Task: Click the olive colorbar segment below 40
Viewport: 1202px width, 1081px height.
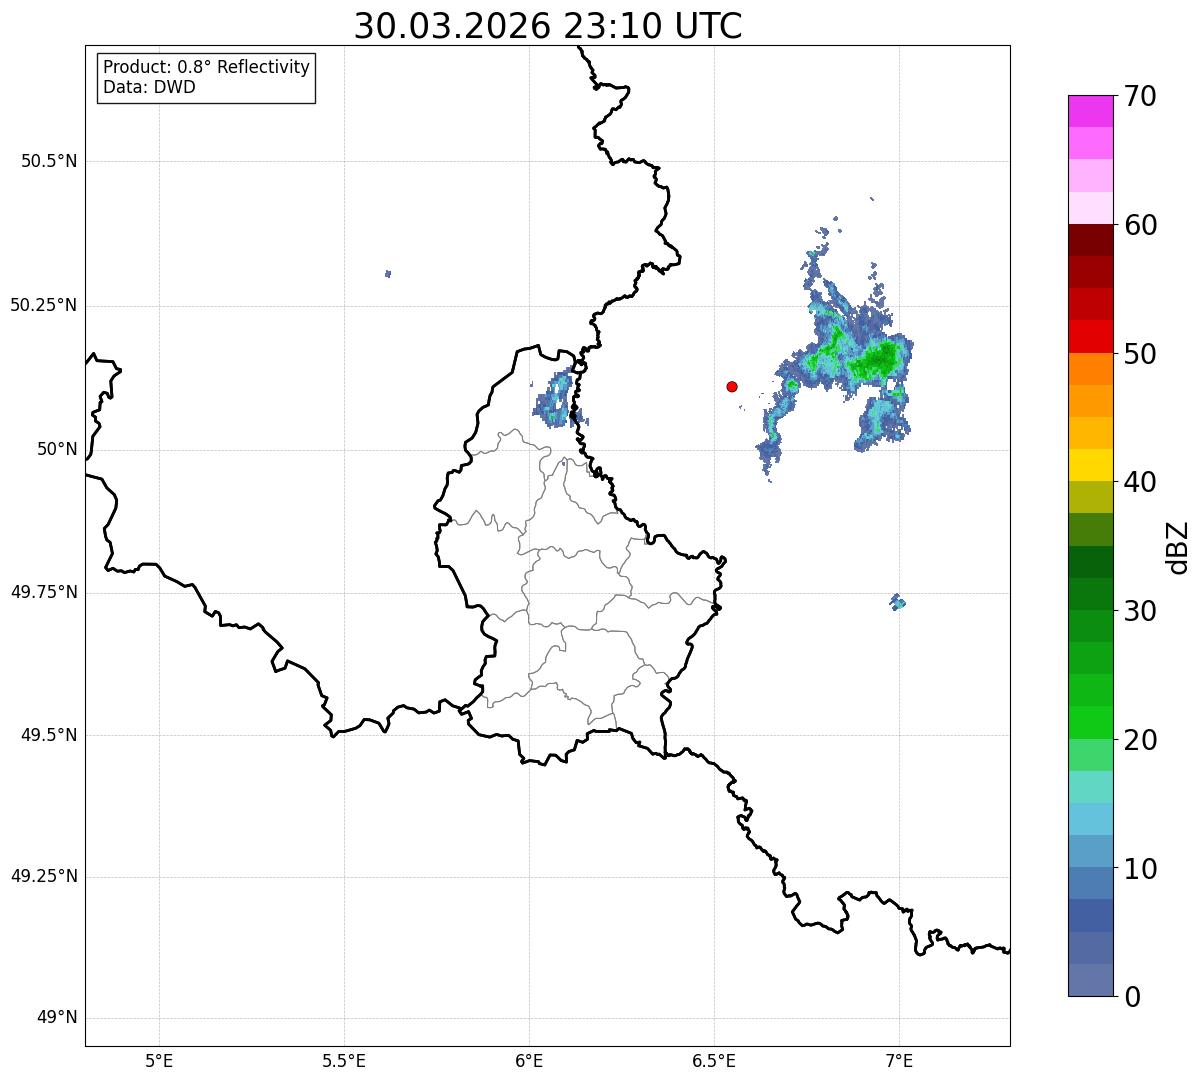Action: [x=1090, y=498]
